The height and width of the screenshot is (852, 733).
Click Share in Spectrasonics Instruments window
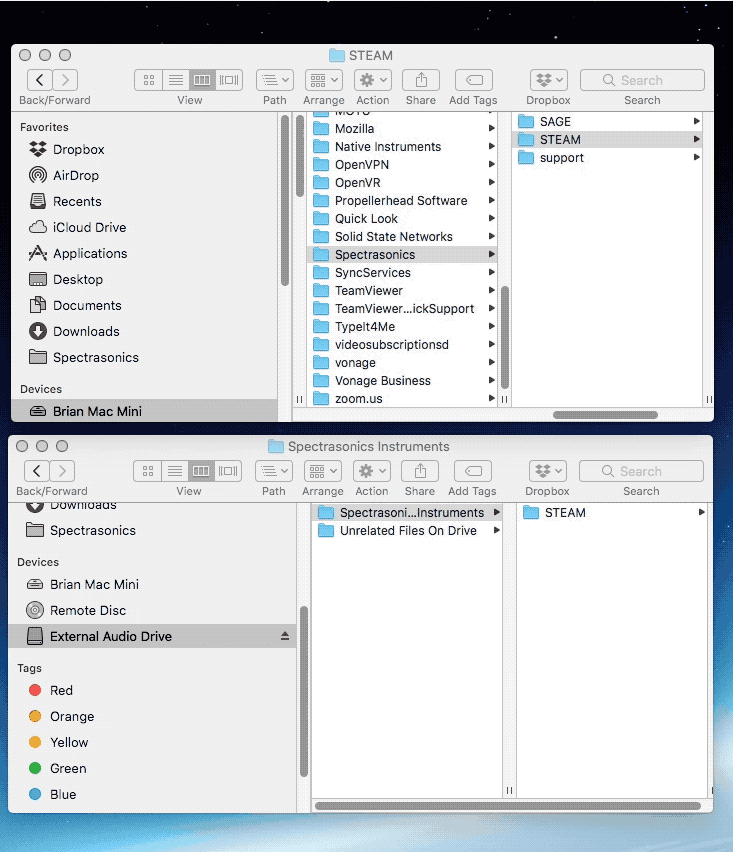point(420,471)
